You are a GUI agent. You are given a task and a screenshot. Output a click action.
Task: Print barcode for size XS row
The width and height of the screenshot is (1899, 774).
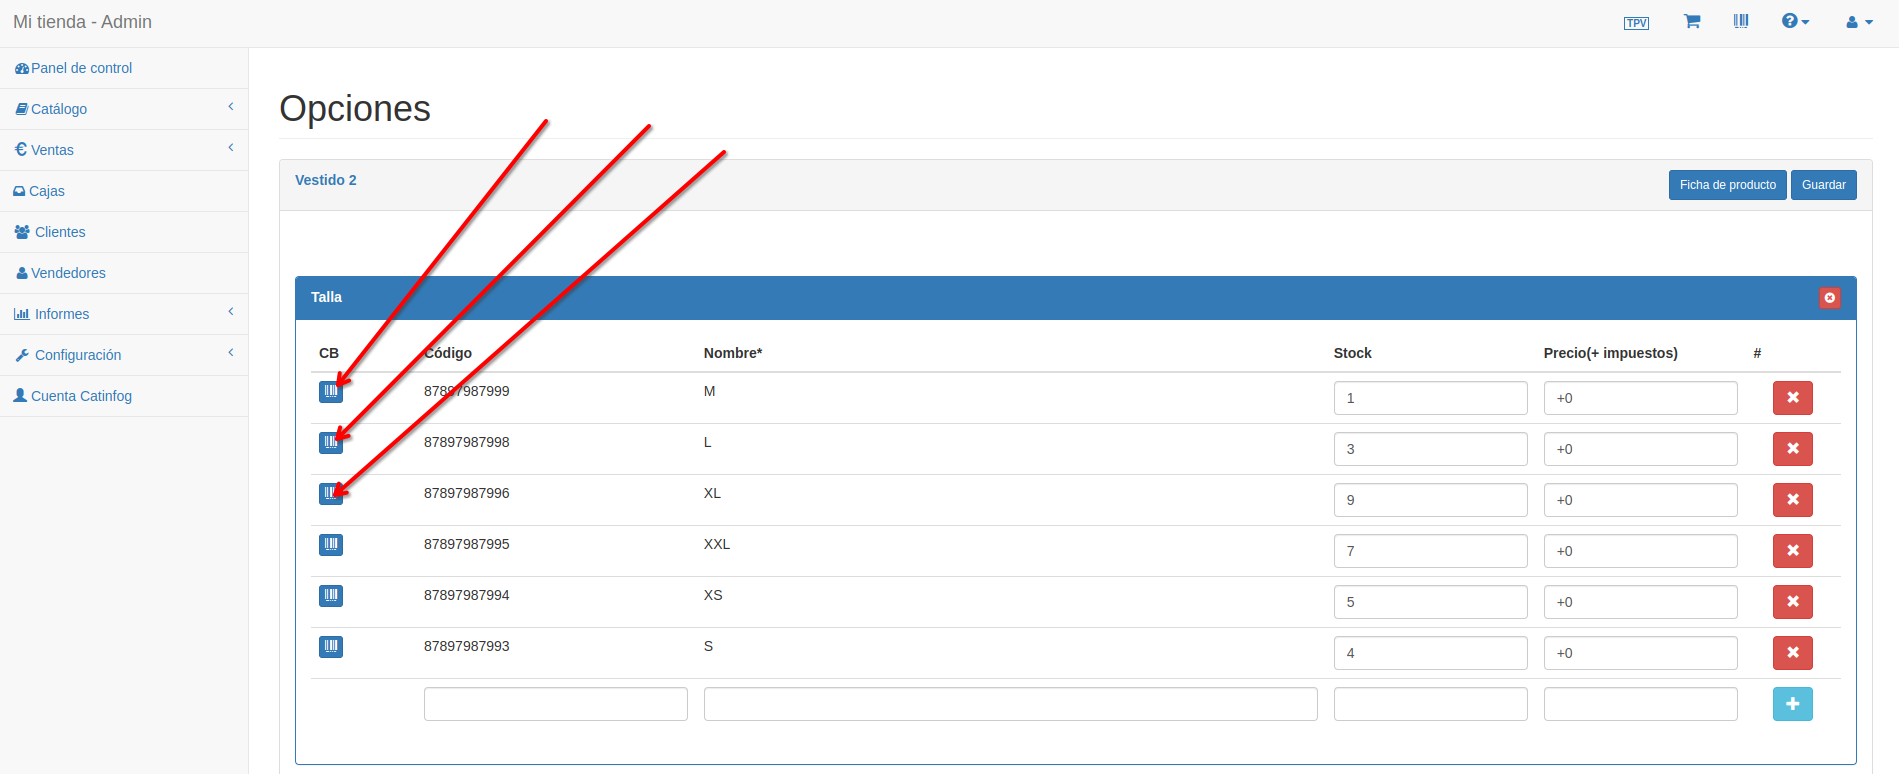click(x=331, y=596)
